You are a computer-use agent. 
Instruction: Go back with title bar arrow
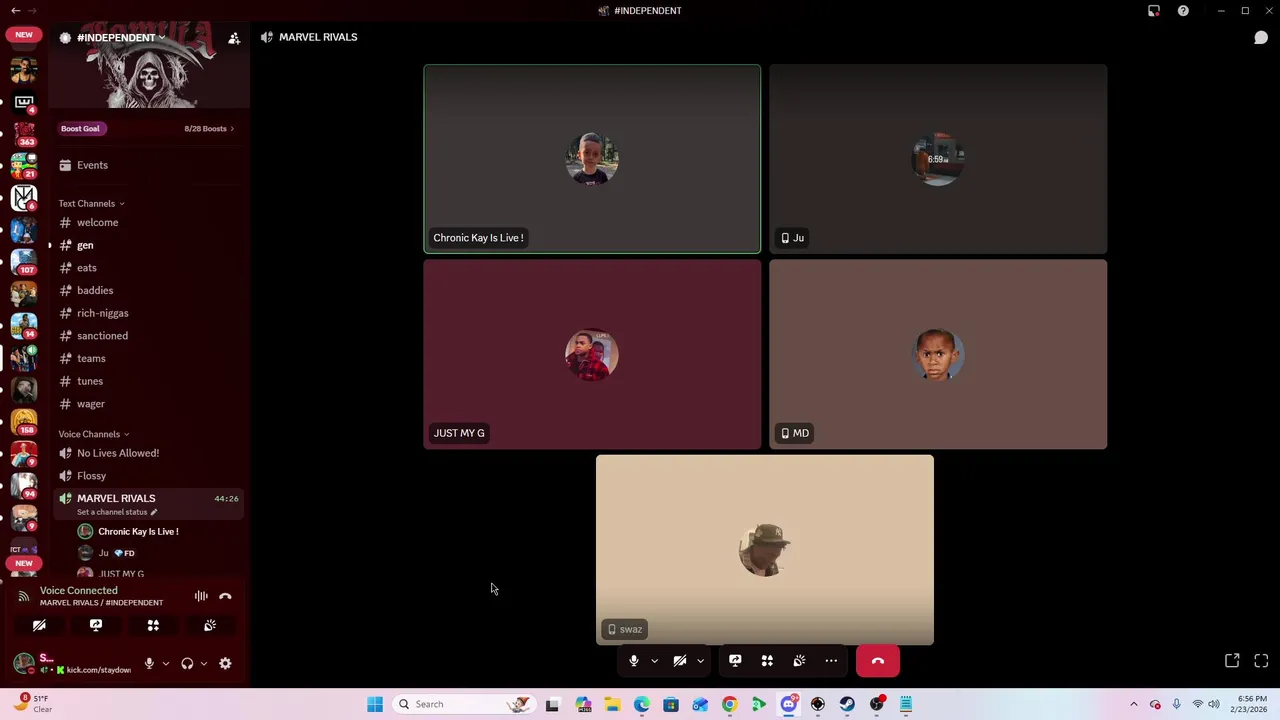point(15,11)
